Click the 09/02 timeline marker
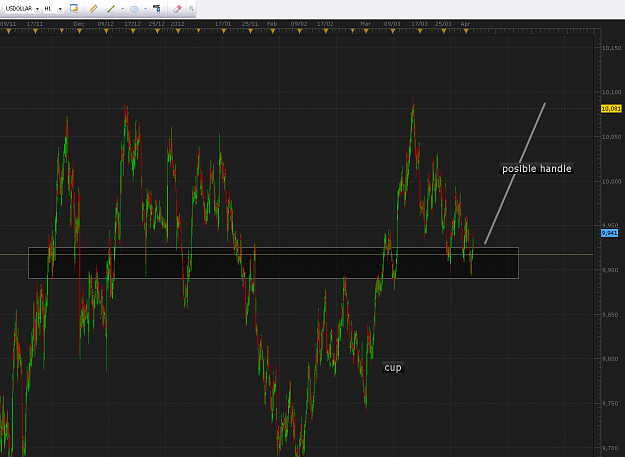 pyautogui.click(x=299, y=31)
